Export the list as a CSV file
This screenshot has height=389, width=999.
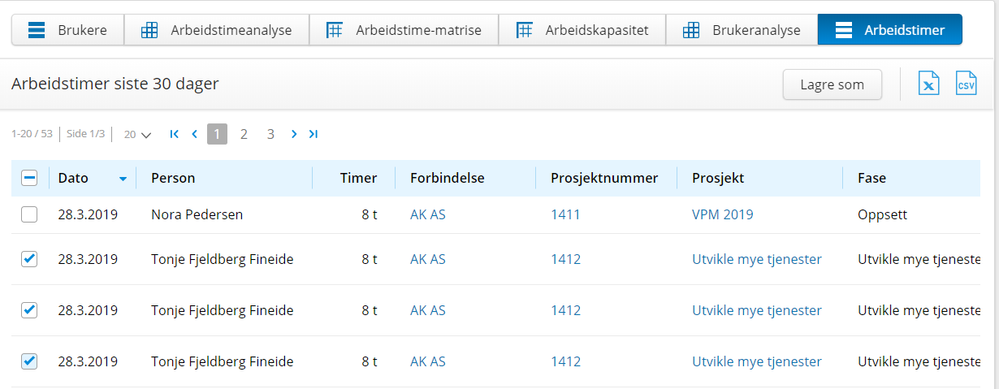[x=967, y=84]
